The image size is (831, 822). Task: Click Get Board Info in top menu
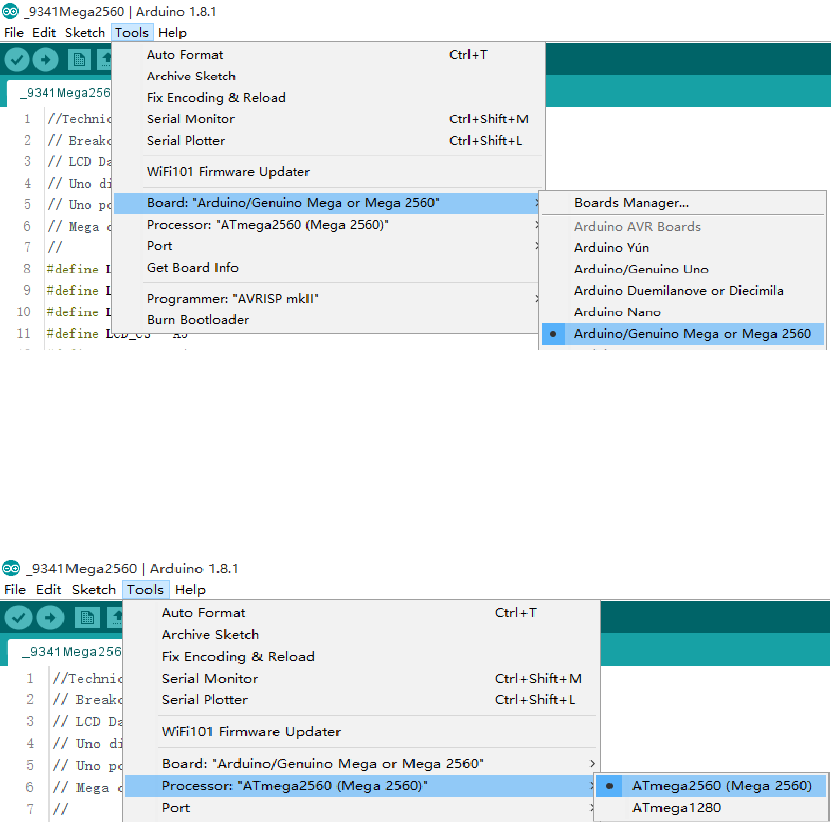click(x=328, y=268)
